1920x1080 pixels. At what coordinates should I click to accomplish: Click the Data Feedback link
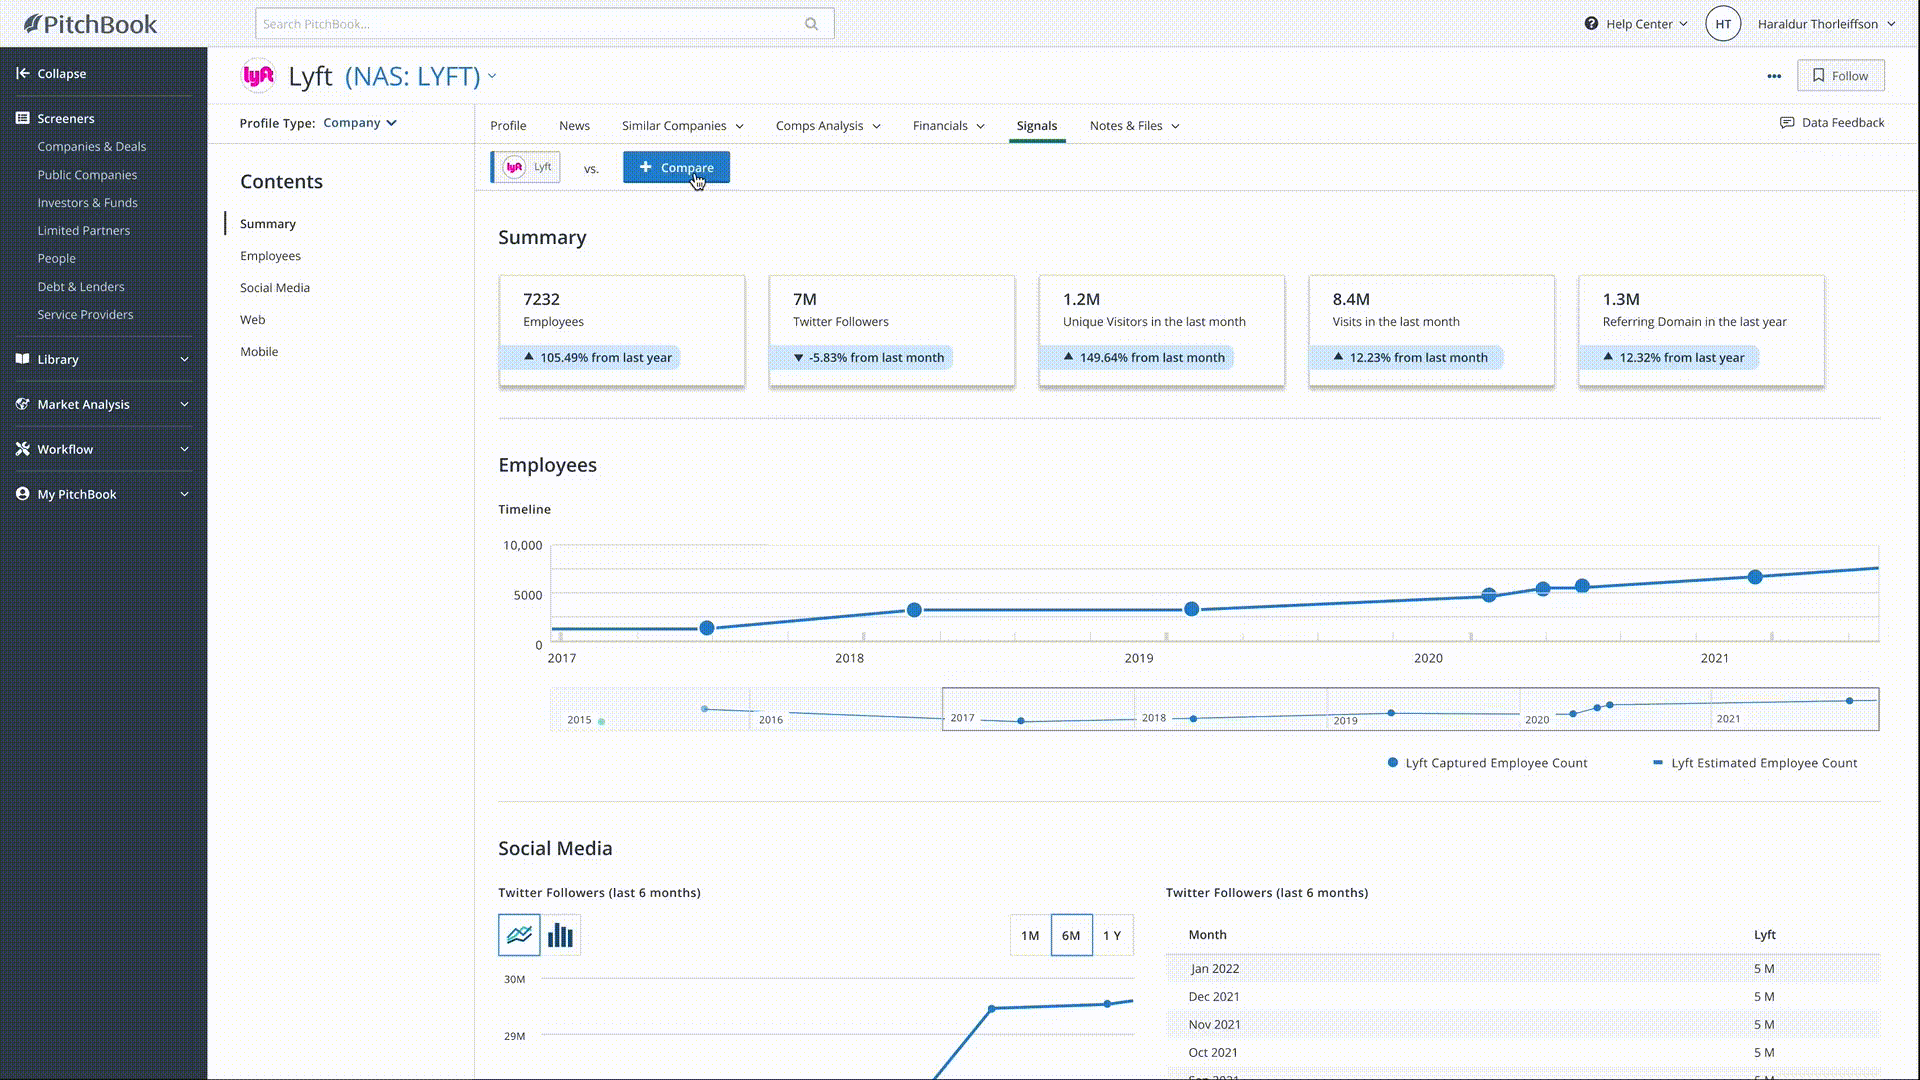click(1842, 122)
